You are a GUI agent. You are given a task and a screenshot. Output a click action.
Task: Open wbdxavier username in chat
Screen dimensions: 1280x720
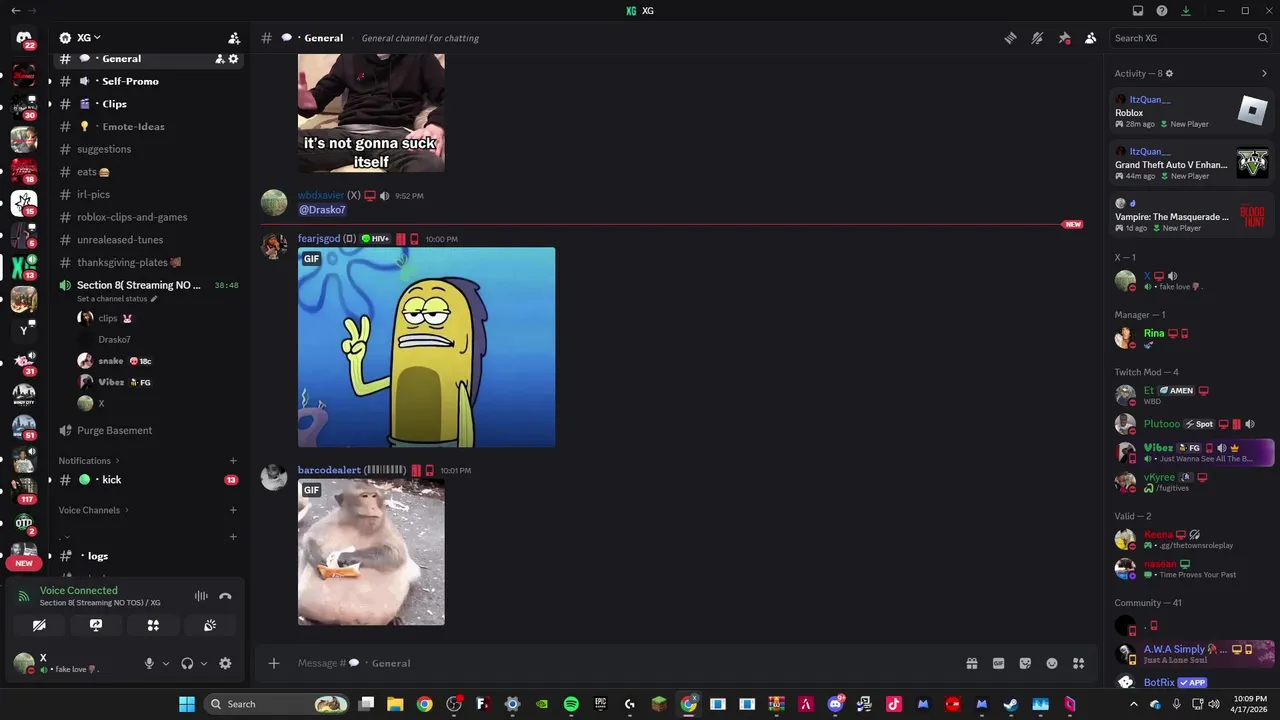point(321,196)
